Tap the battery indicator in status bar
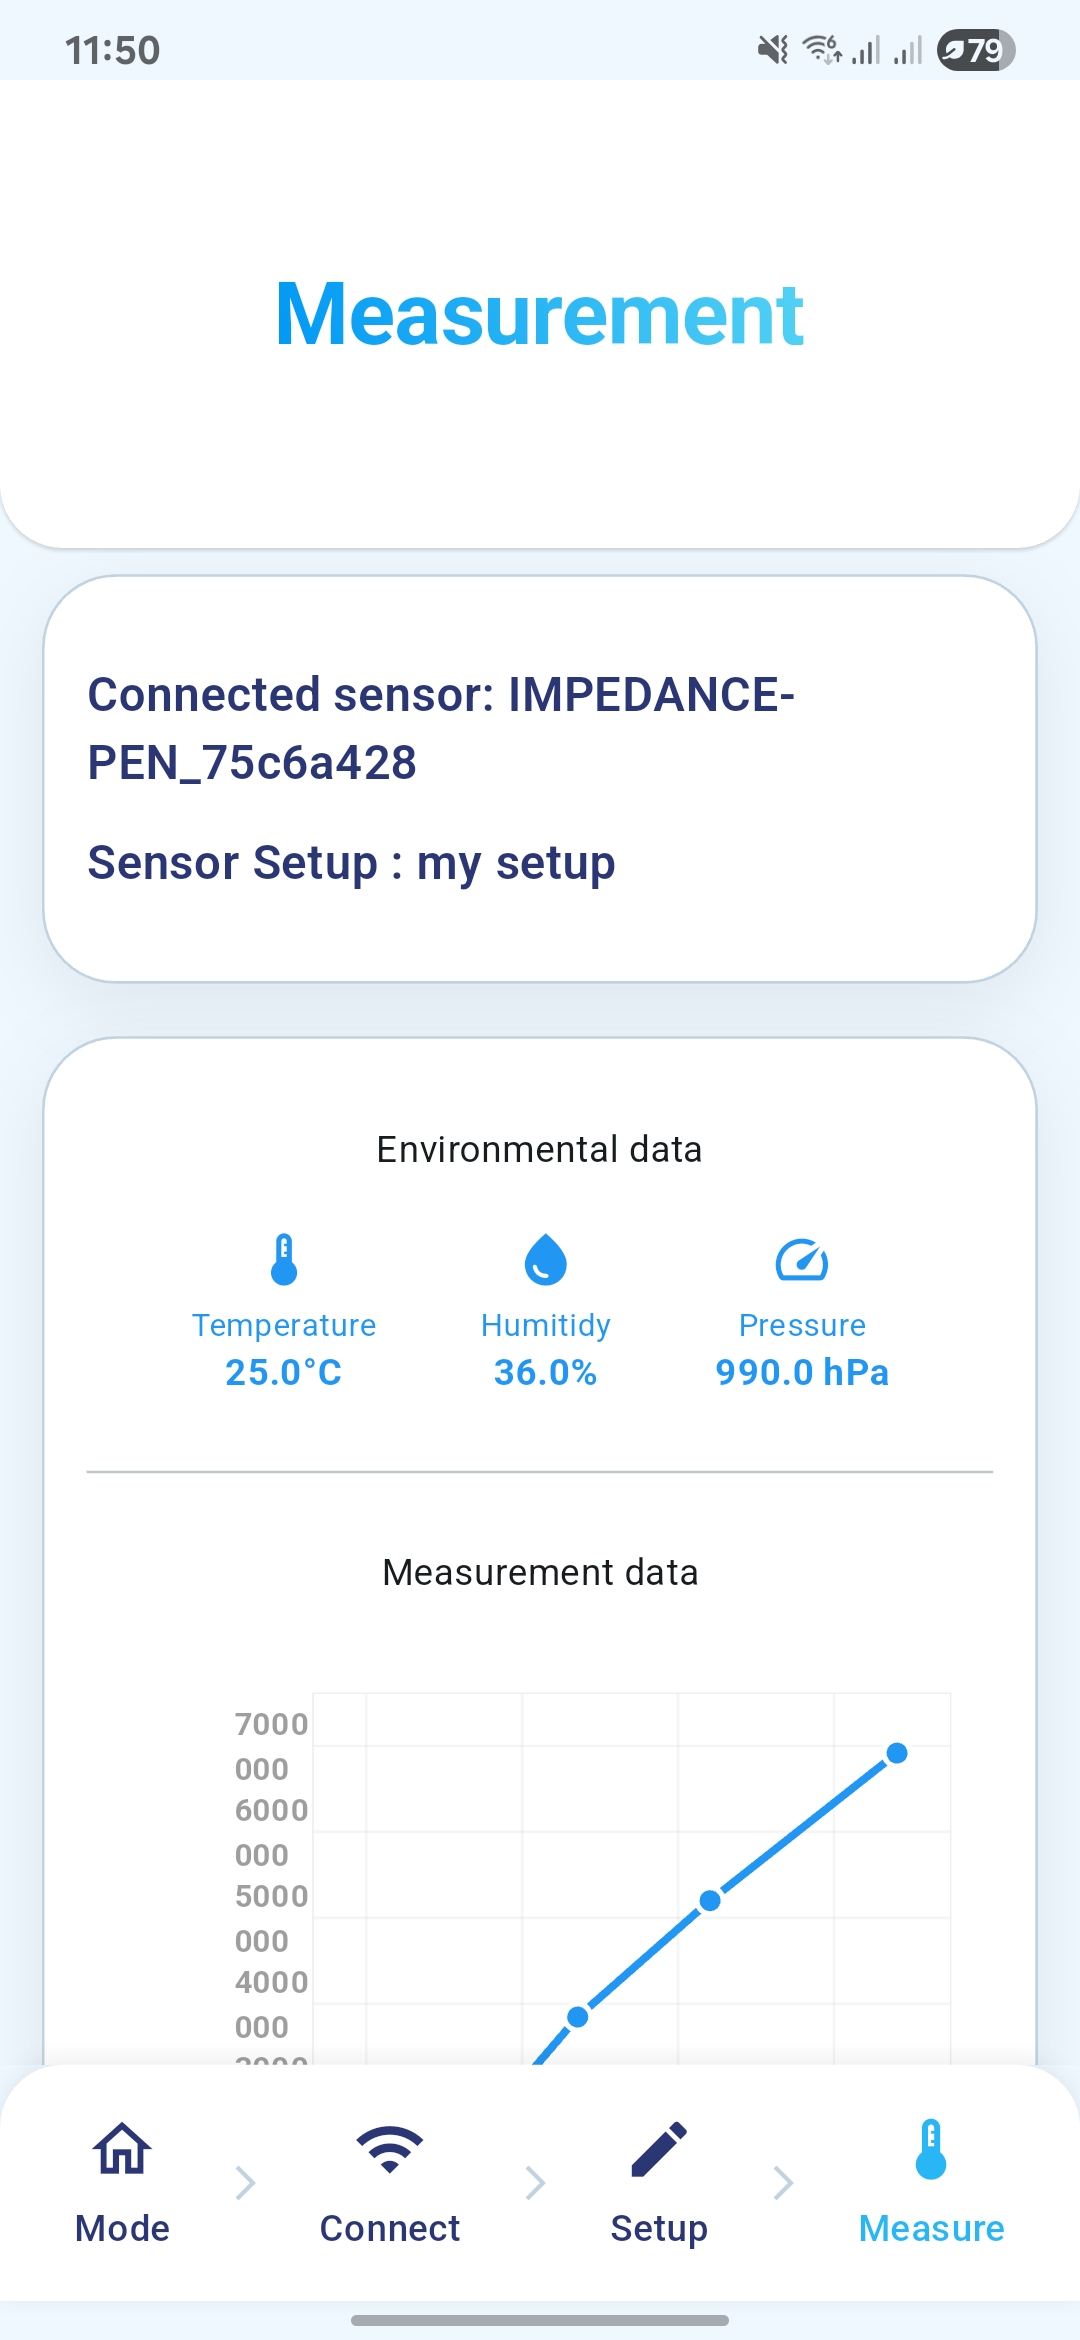 [x=975, y=49]
